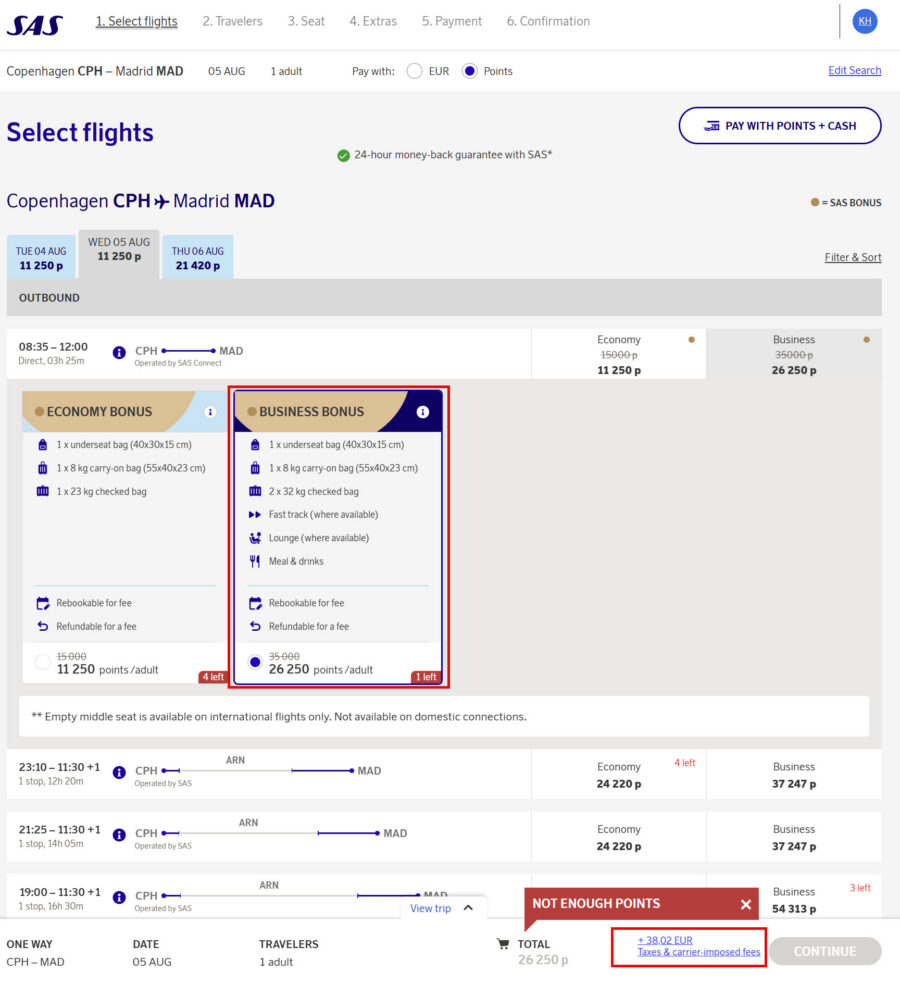Viewport: 900px width, 984px height.
Task: Expand Business 26 250 p on 08:35 flight
Action: coord(794,354)
